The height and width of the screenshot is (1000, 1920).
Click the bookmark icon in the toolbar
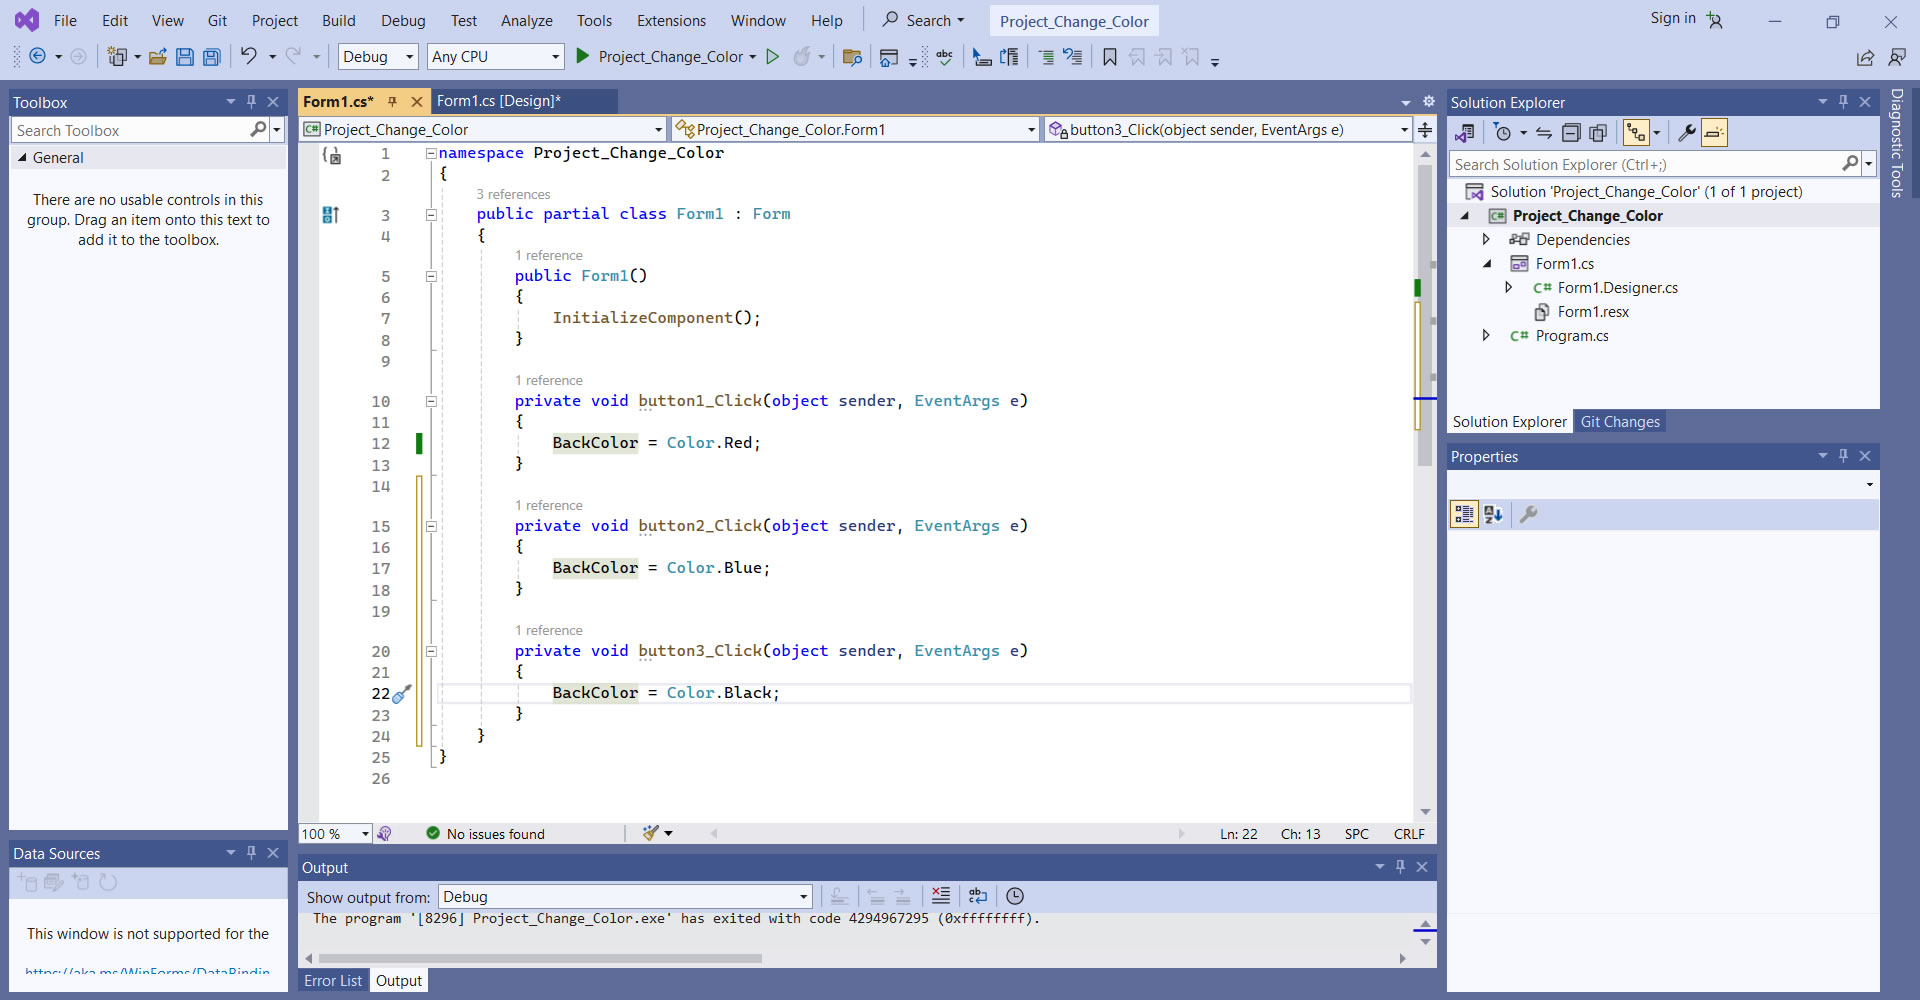[x=1109, y=57]
